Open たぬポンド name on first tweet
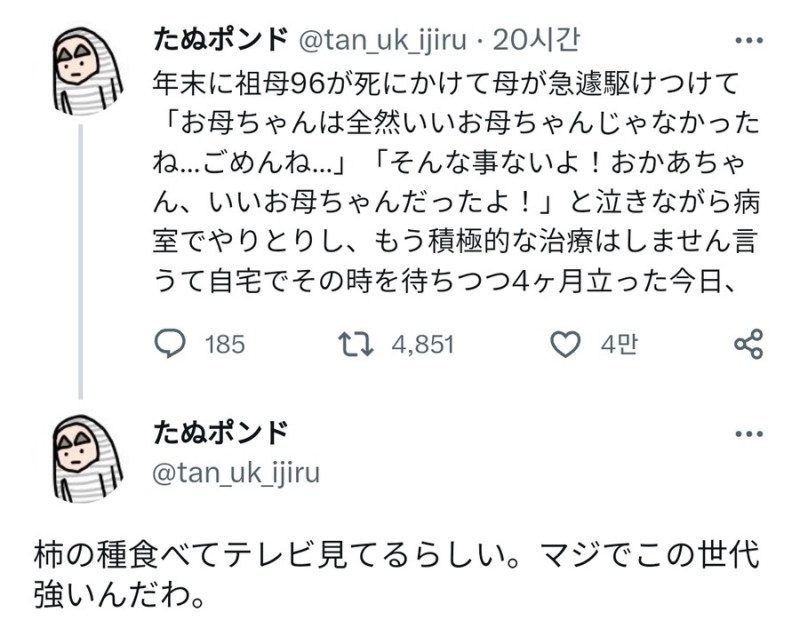Image resolution: width=800 pixels, height=620 pixels. pos(220,40)
